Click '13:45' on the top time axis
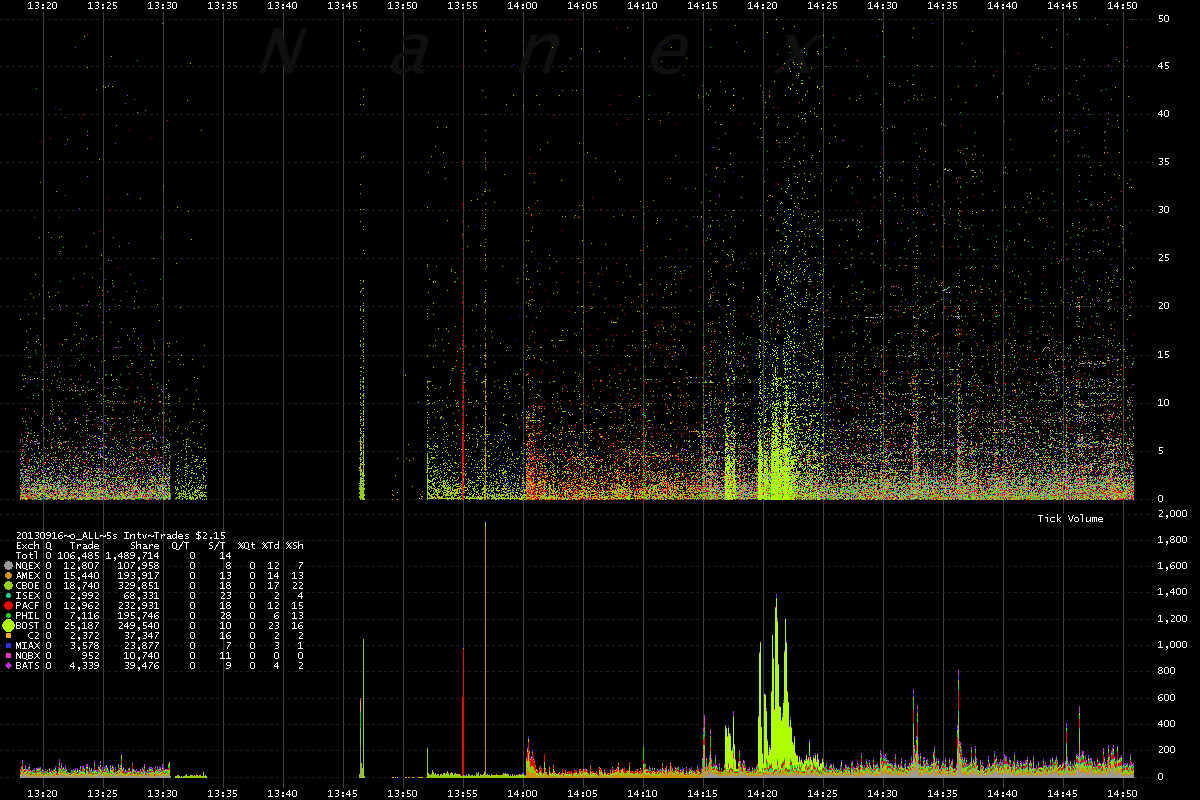Viewport: 1200px width, 800px height. coord(343,6)
